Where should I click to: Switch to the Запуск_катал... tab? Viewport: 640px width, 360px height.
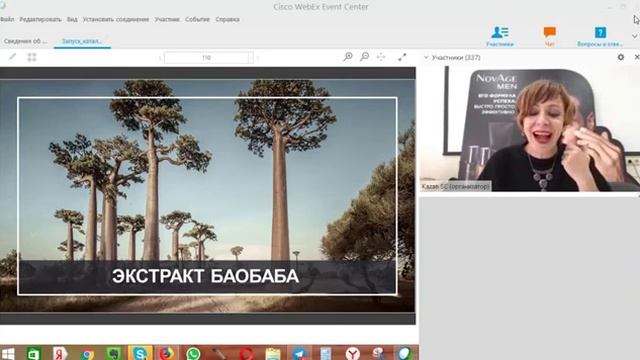point(82,41)
